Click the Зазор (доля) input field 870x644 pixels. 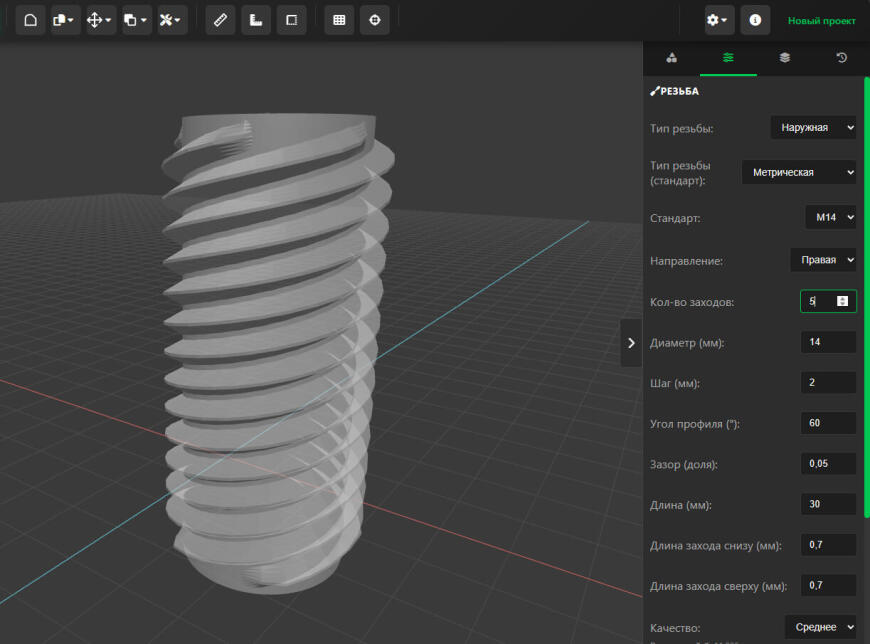tap(828, 464)
